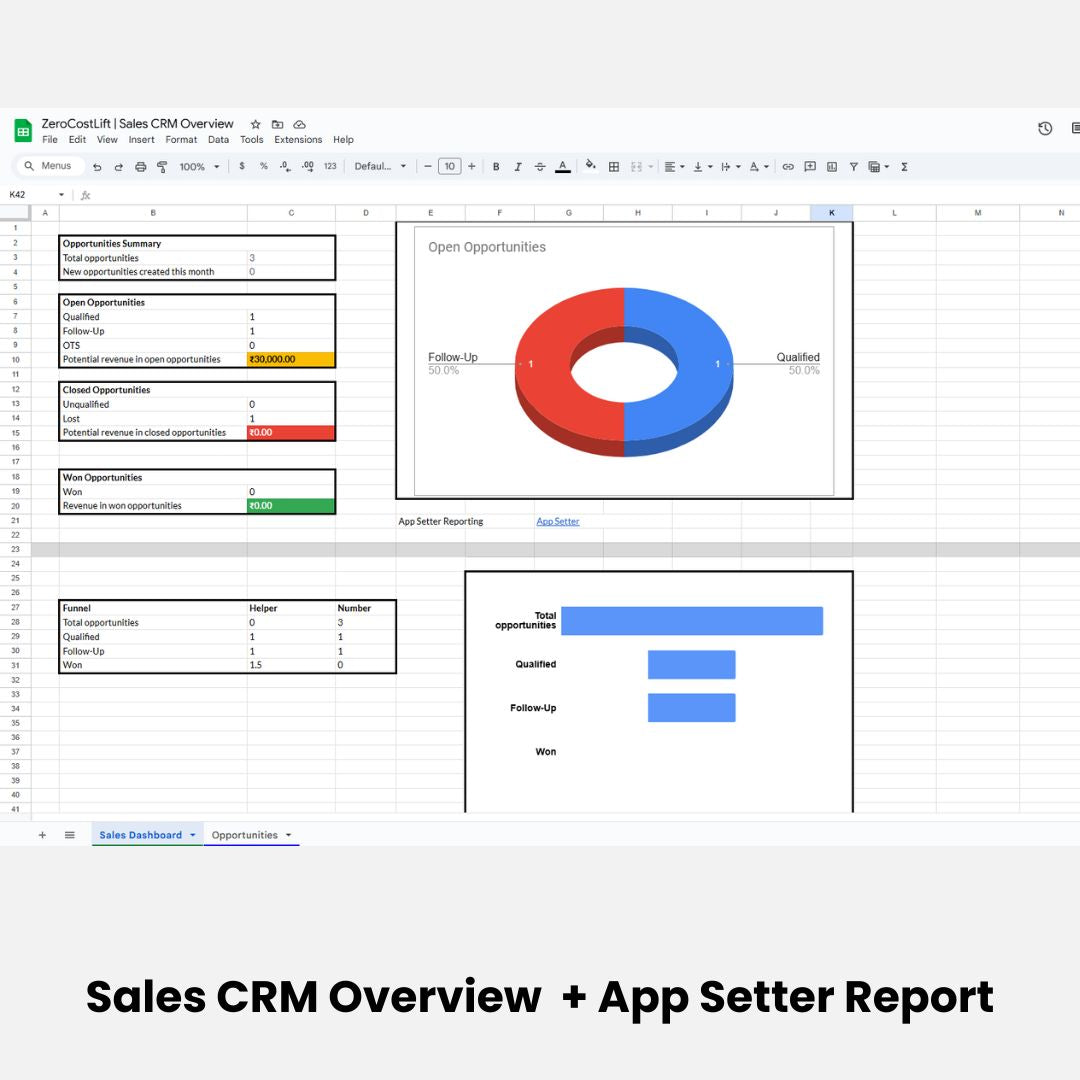
Task: Toggle Bold formatting
Action: pyautogui.click(x=496, y=167)
